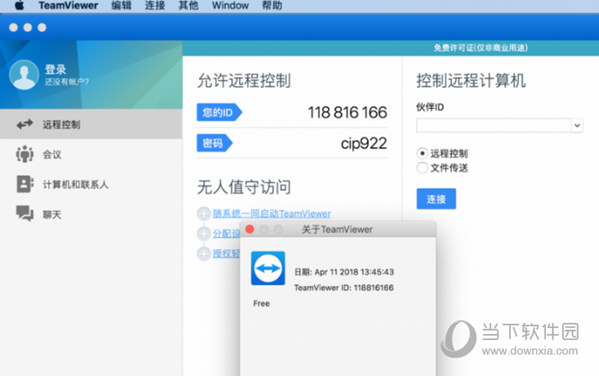Click the 无人值守访问 heading
The image size is (599, 376).
pyautogui.click(x=244, y=187)
